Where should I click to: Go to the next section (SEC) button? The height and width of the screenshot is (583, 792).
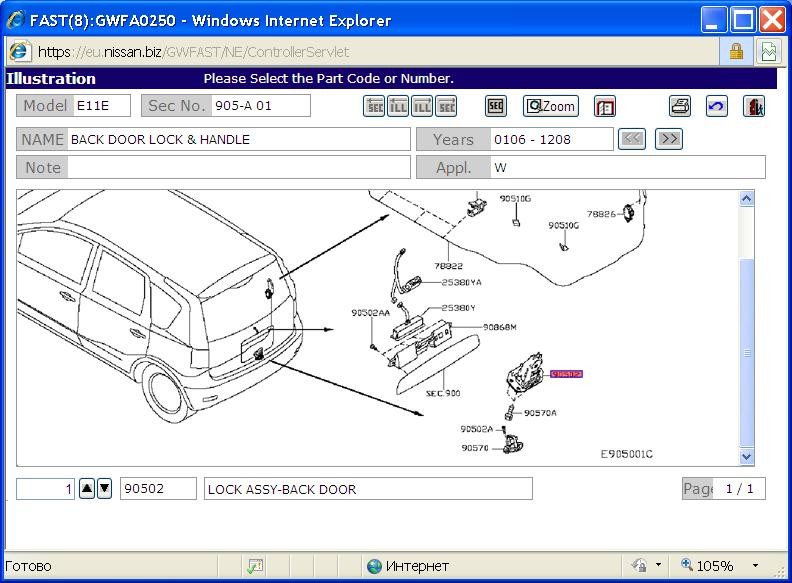[446, 106]
